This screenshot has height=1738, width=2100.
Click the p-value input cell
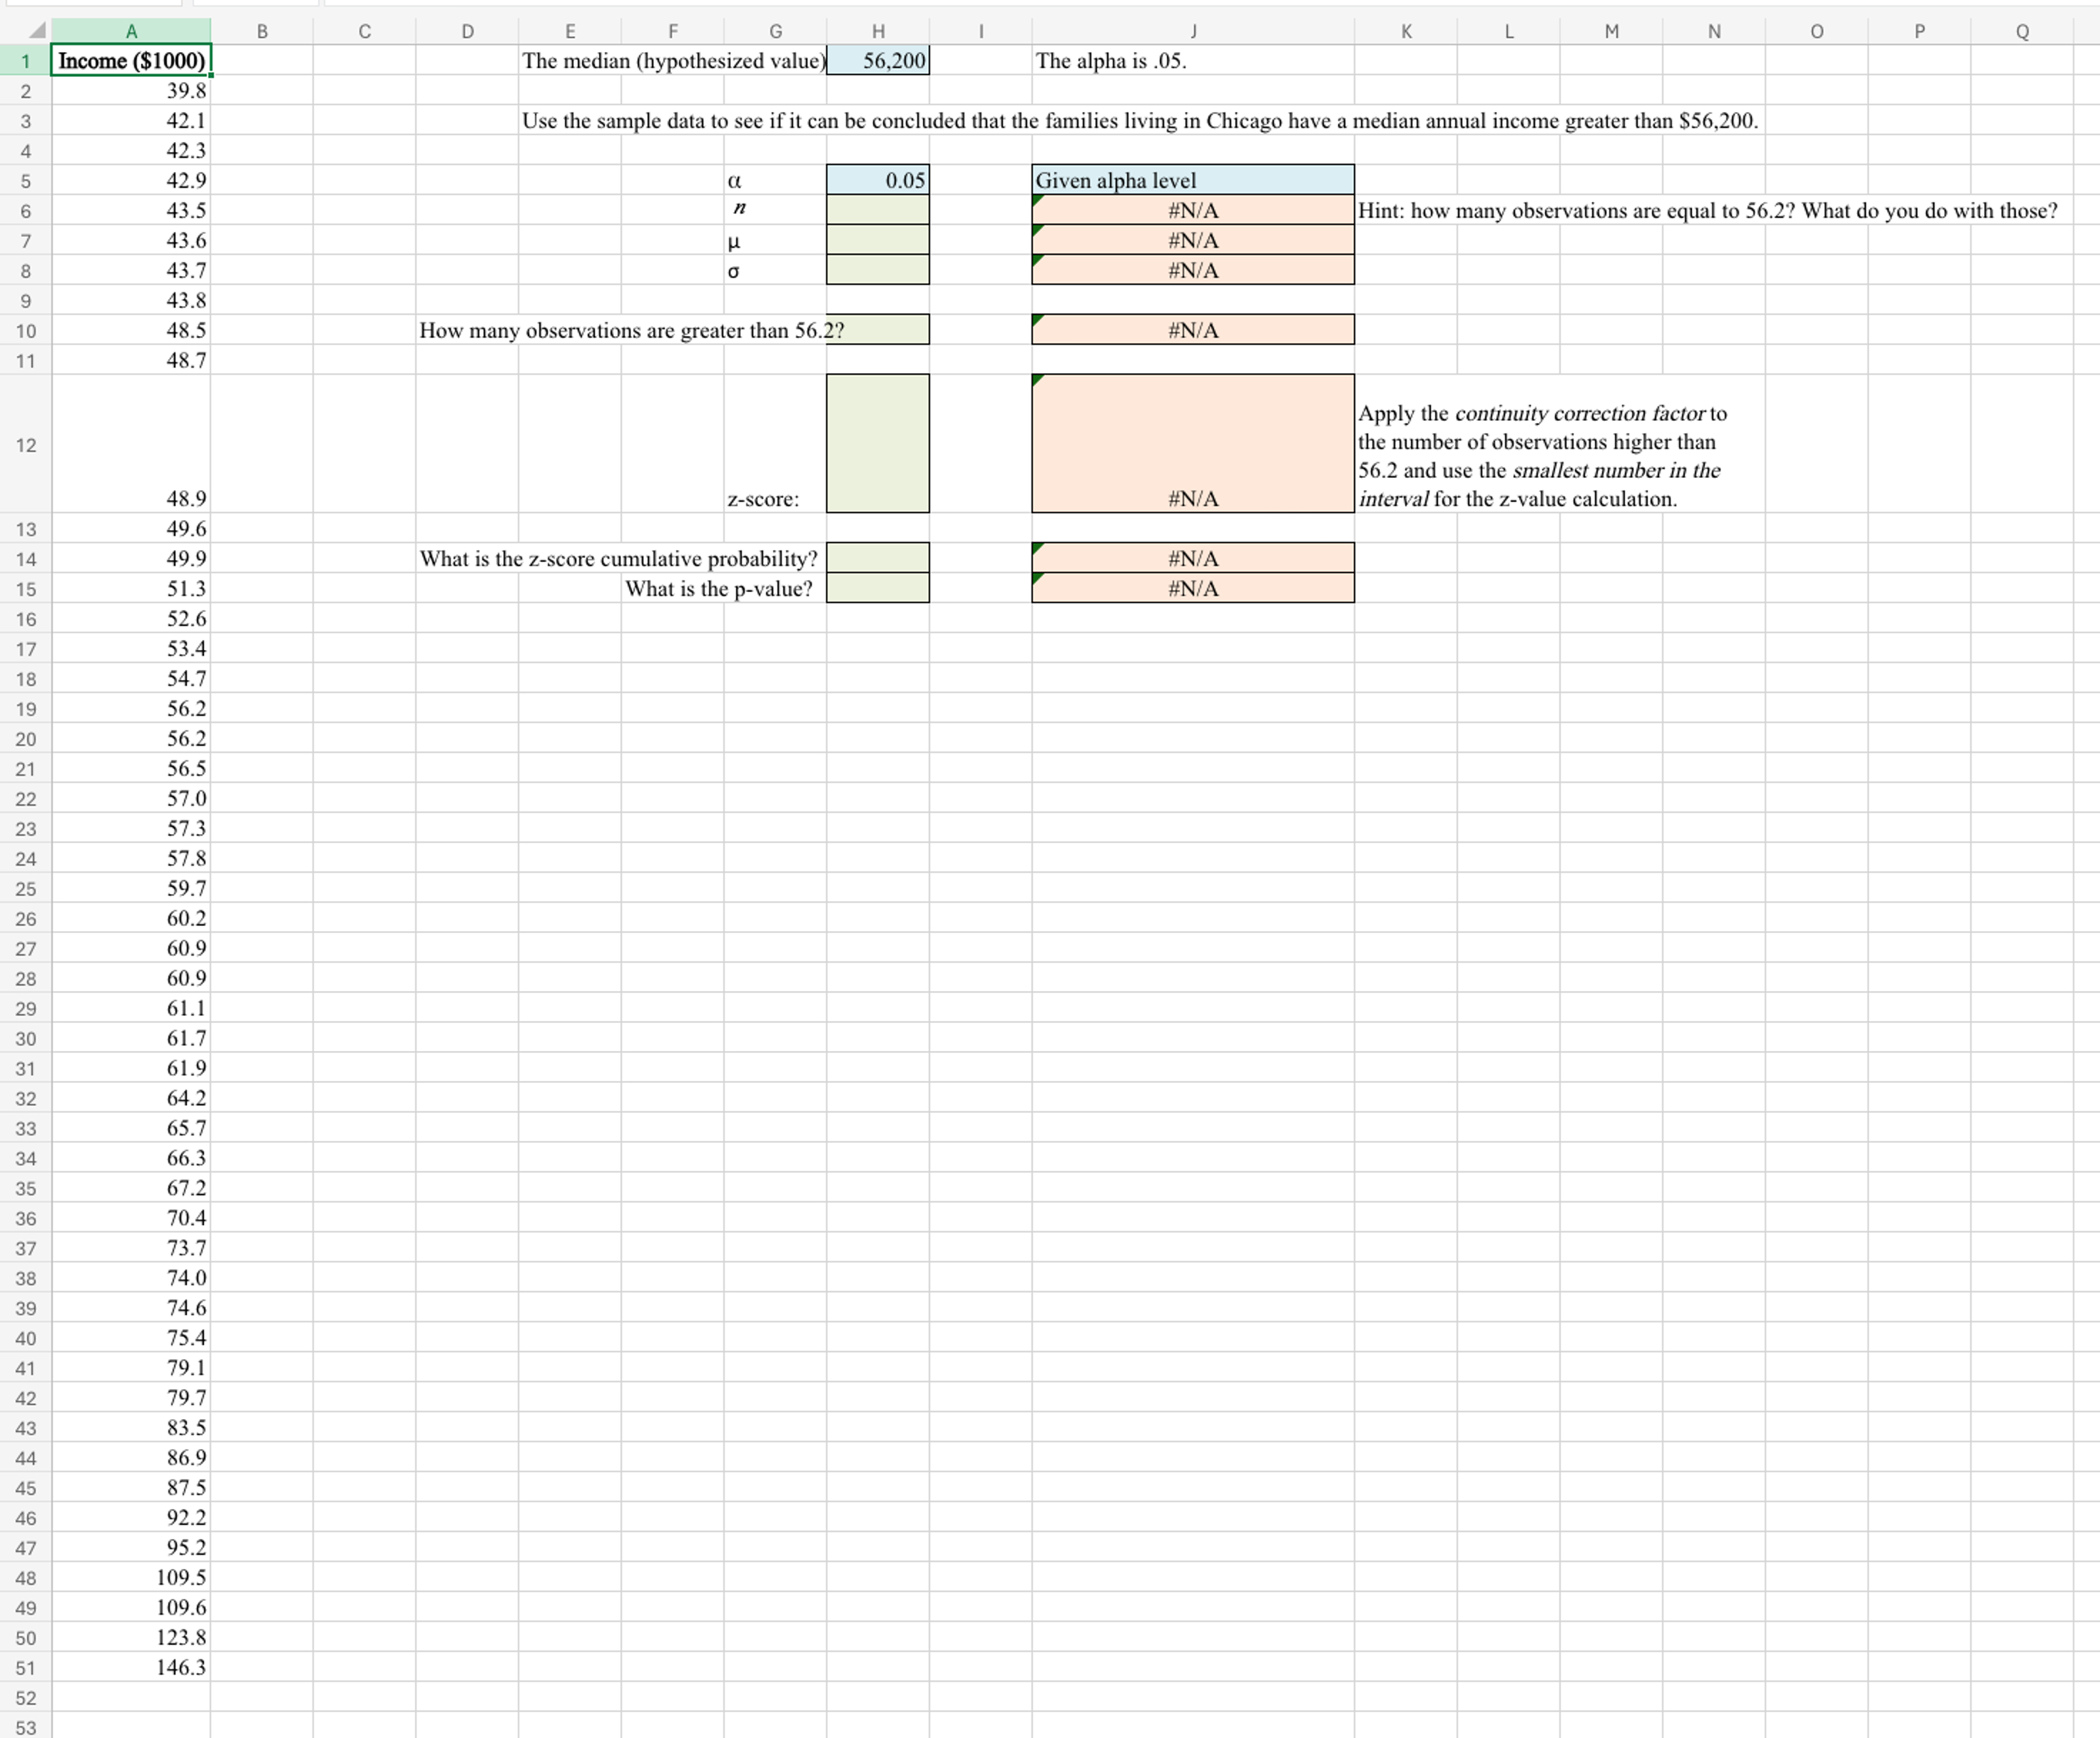pyautogui.click(x=878, y=588)
